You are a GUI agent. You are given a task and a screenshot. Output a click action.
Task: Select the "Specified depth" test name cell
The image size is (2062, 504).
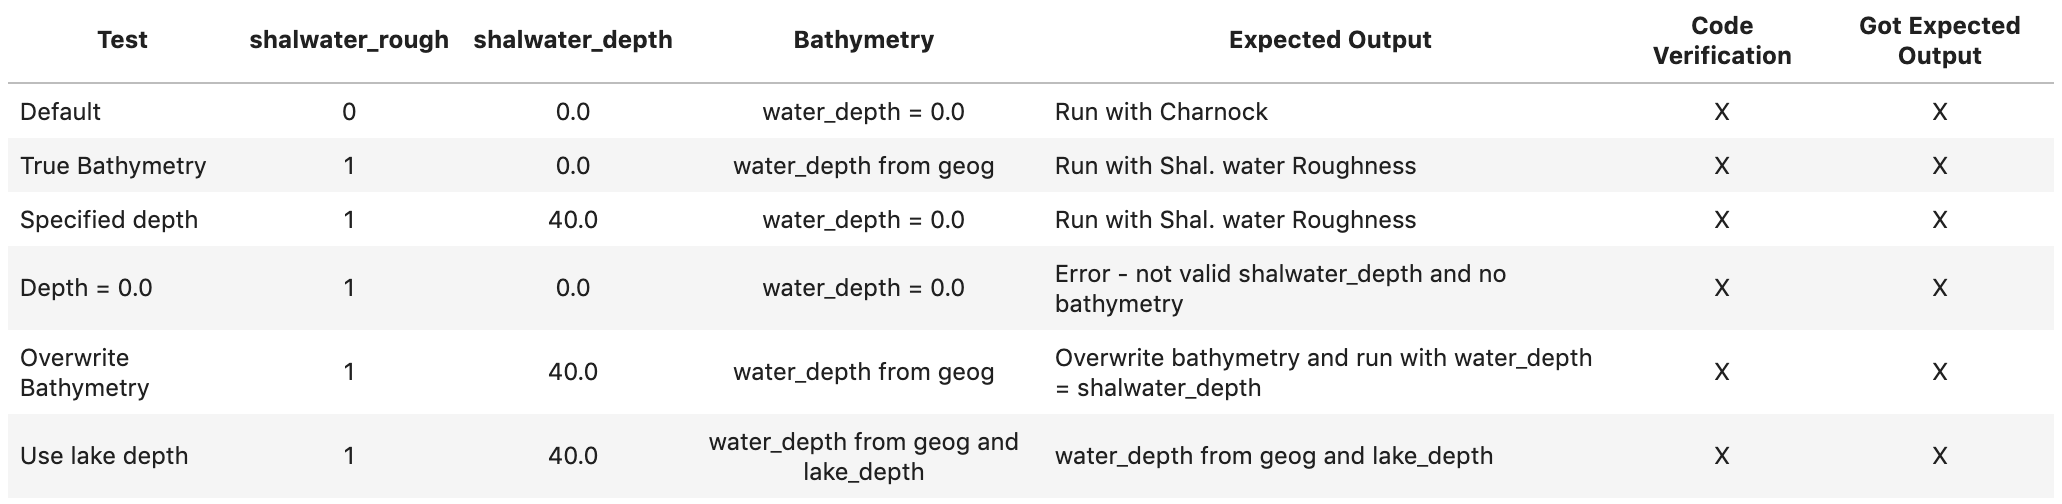tap(109, 220)
